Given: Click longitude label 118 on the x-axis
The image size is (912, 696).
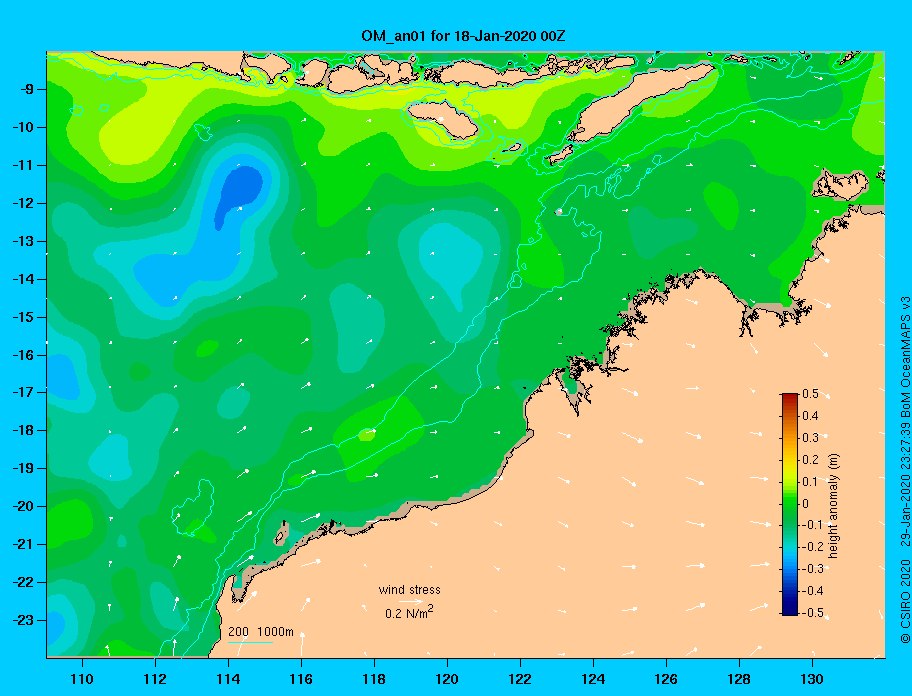Looking at the screenshot, I should coord(374,679).
